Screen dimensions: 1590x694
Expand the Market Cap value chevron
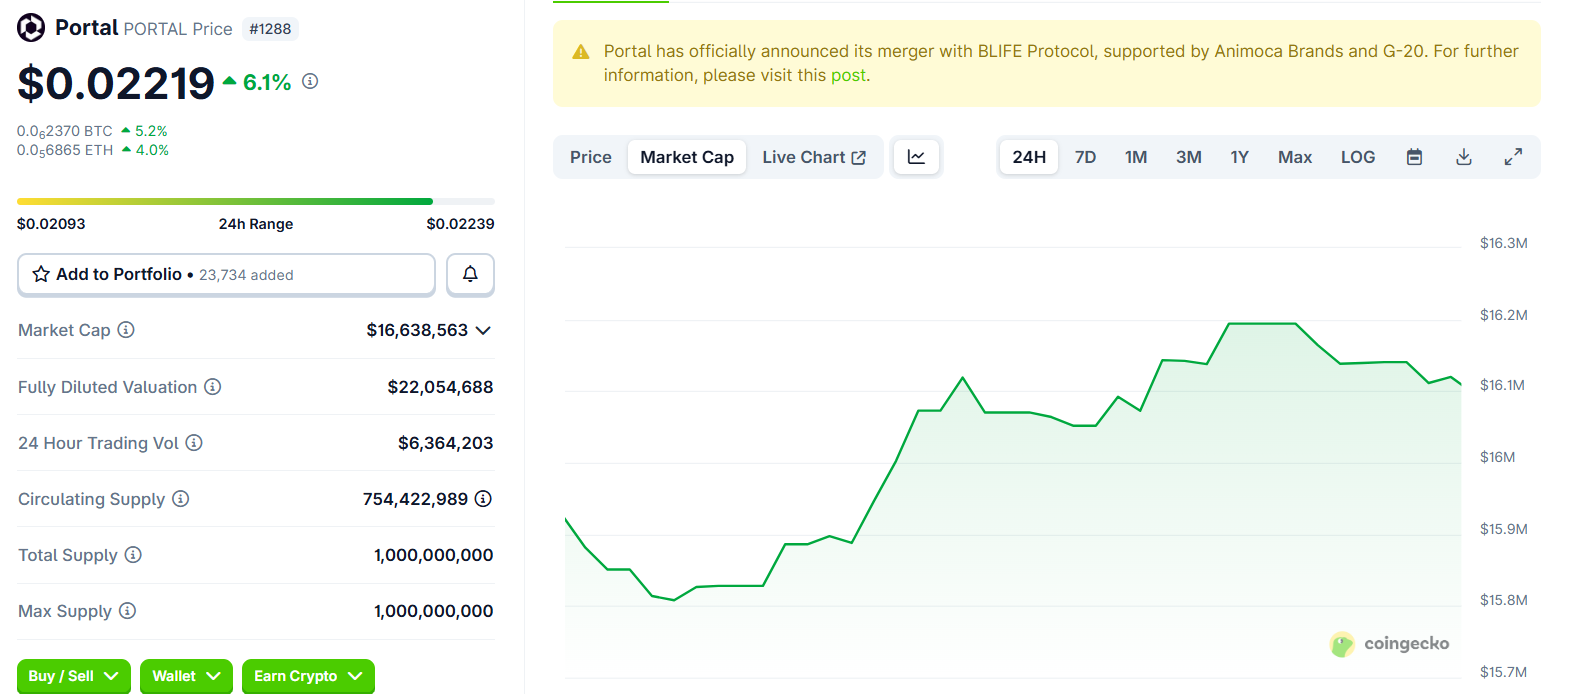tap(484, 330)
